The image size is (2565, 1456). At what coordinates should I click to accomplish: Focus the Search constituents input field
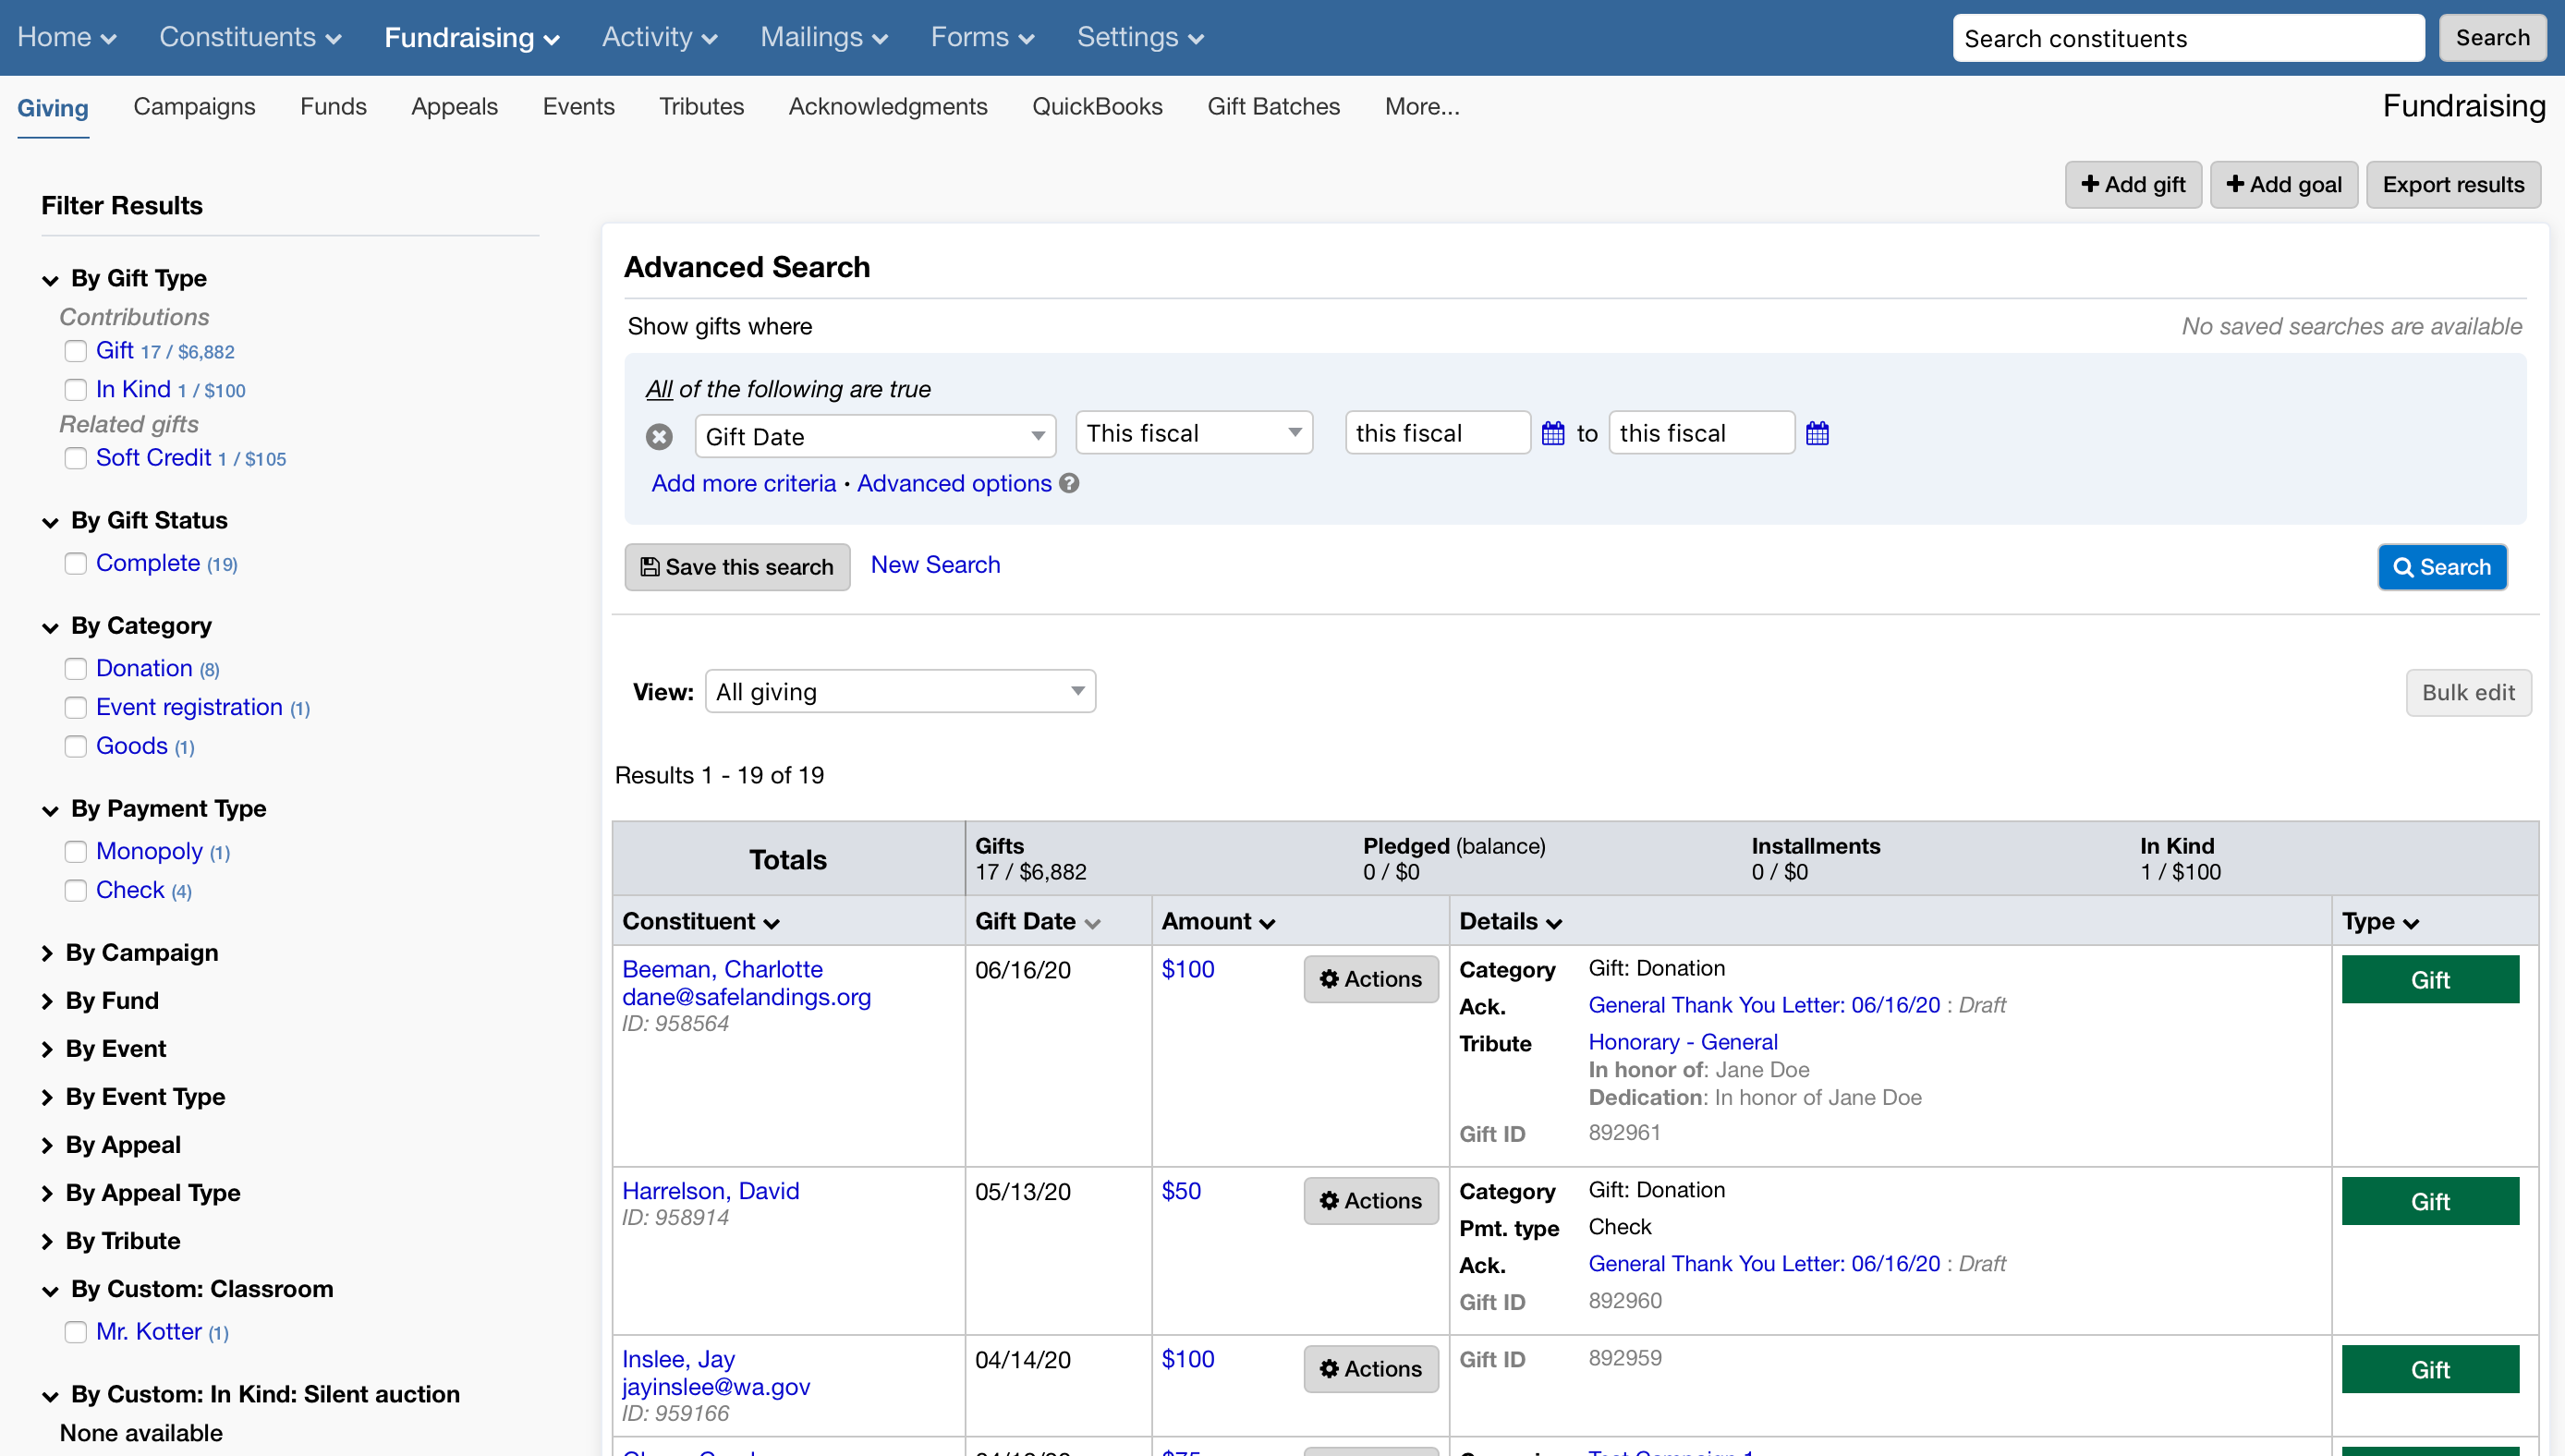pyautogui.click(x=2187, y=38)
